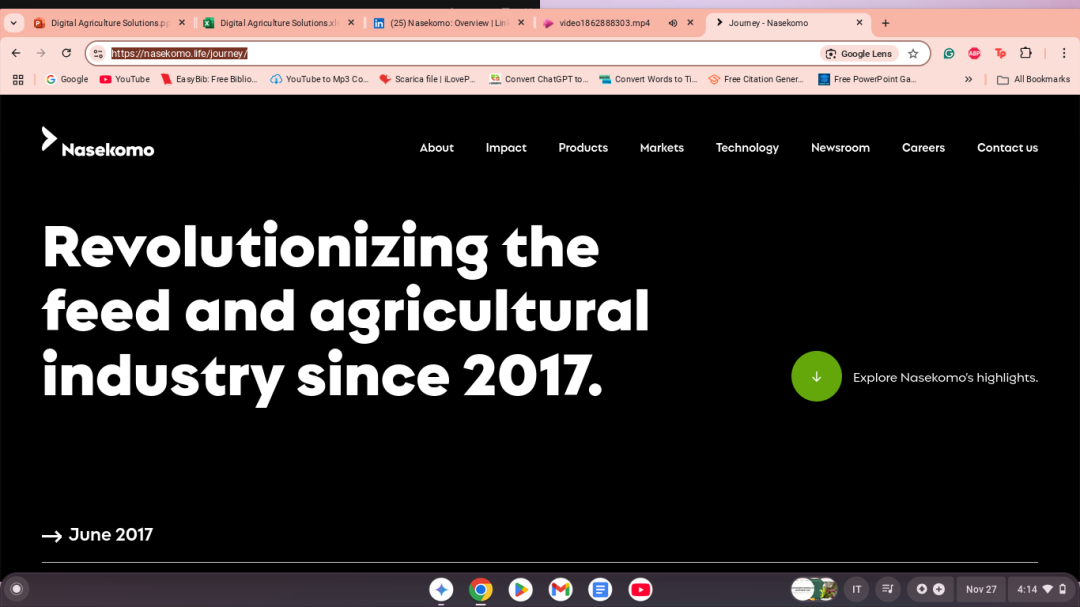
Task: Open the Adblock Plus extension
Action: pyautogui.click(x=974, y=53)
